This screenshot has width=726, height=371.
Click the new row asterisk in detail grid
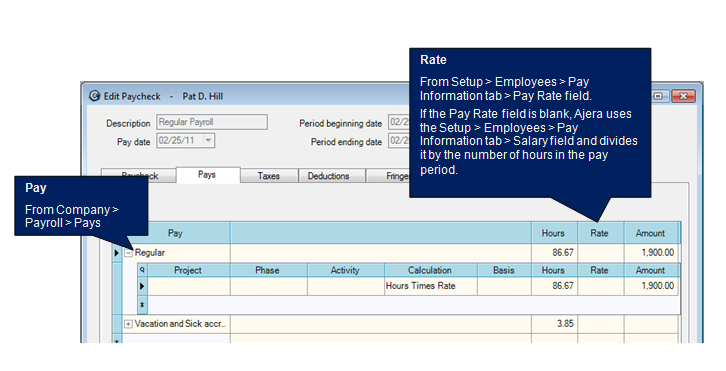point(142,305)
